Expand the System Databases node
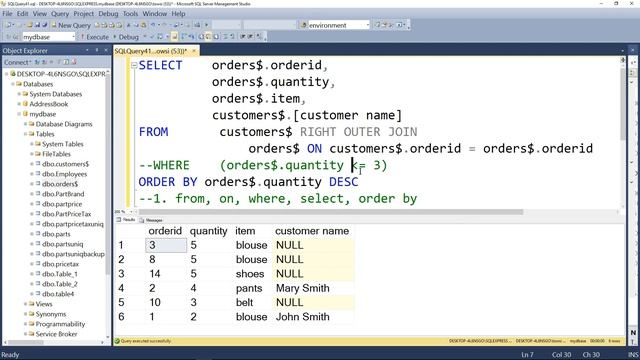This screenshot has width=640, height=360. tap(19, 94)
